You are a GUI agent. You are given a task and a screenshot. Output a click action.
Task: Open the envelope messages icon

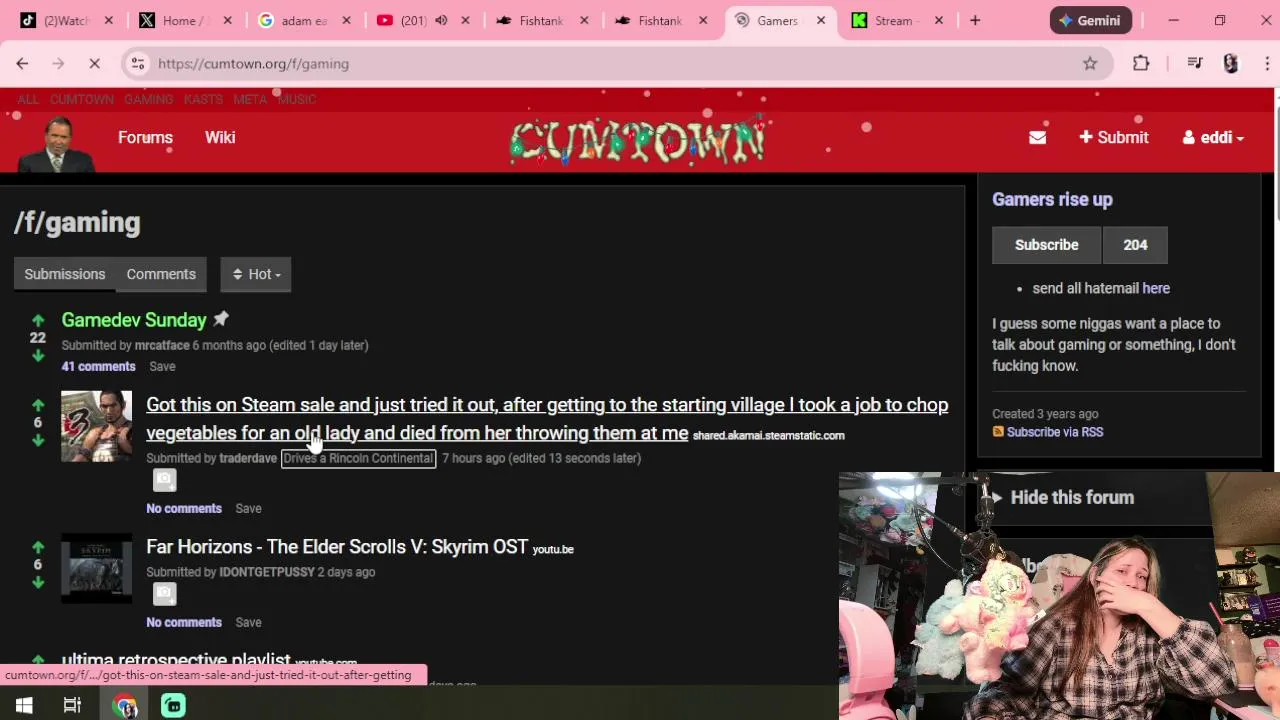click(x=1037, y=137)
